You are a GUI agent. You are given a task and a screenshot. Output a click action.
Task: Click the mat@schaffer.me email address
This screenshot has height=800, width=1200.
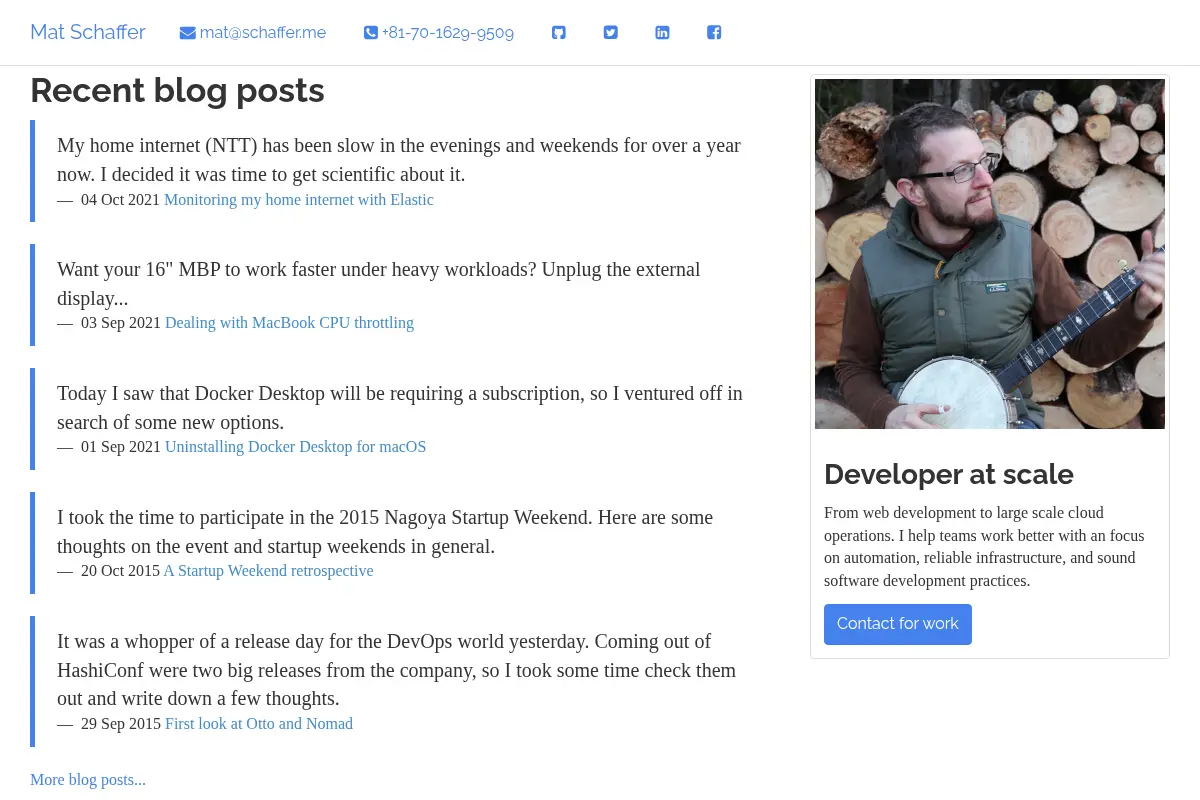click(x=263, y=33)
